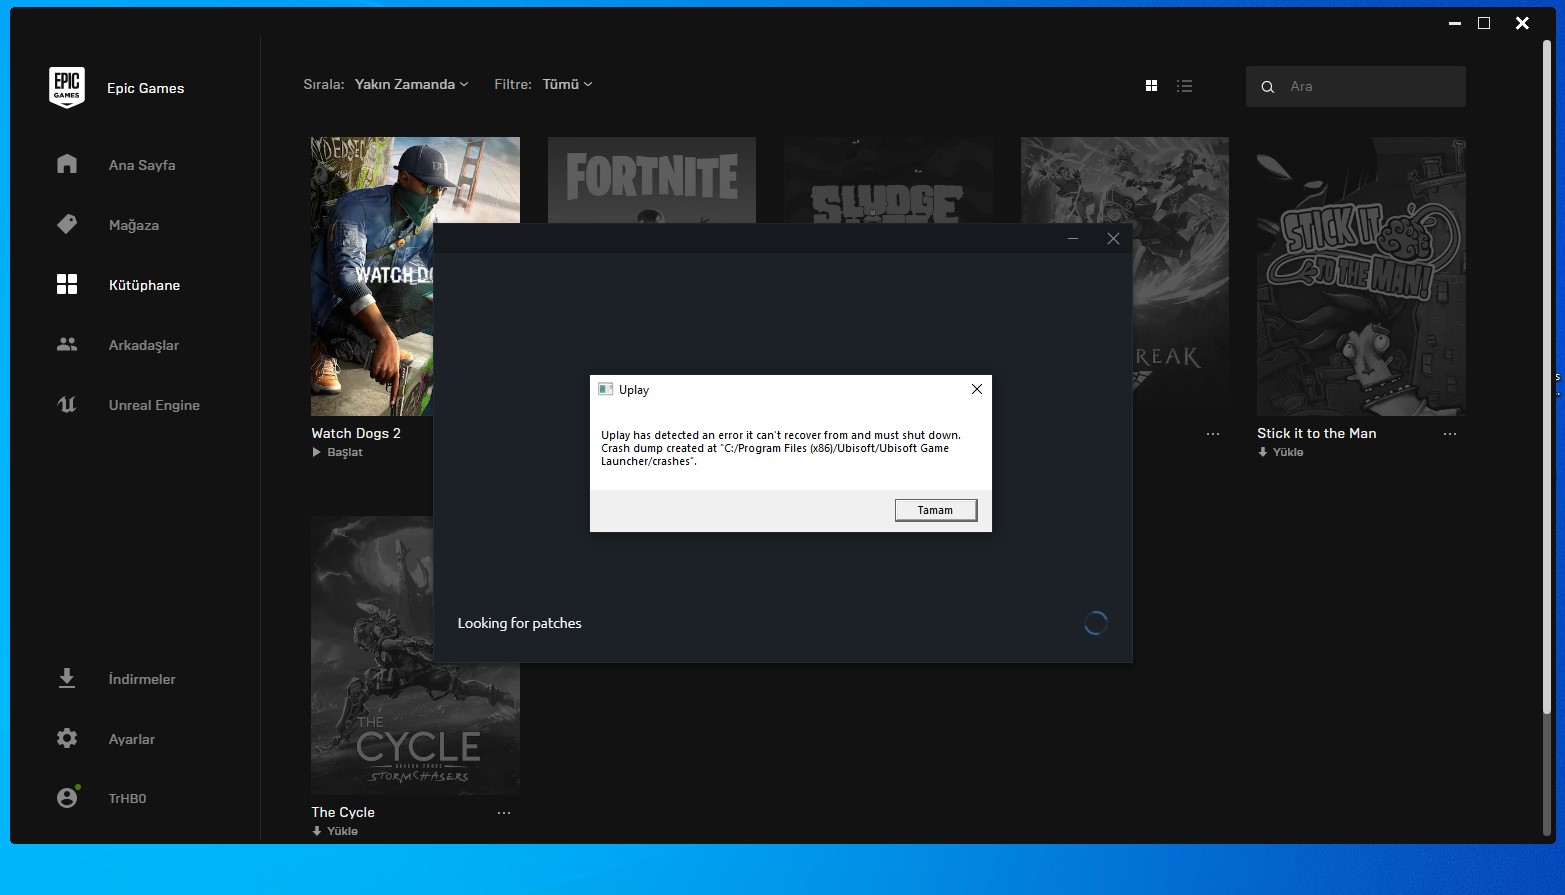The height and width of the screenshot is (895, 1565).
Task: Open Ana Sayfa home icon in sidebar
Action: pyautogui.click(x=67, y=164)
